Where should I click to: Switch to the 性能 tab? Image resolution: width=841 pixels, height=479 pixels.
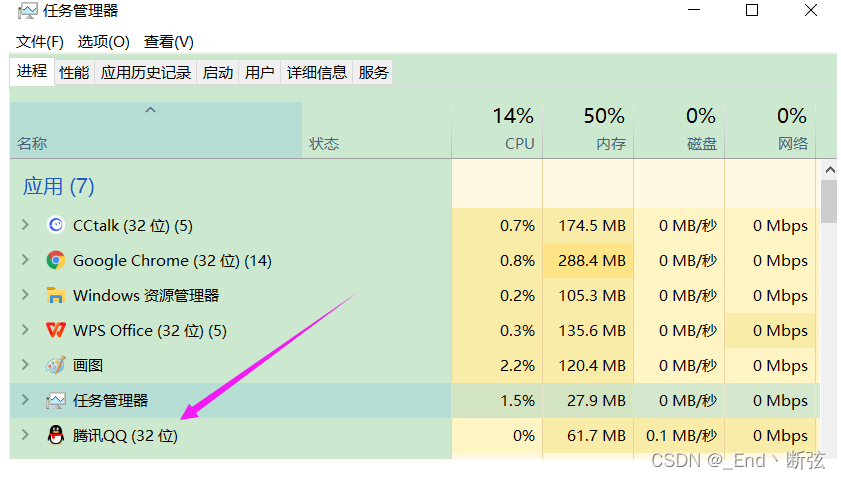[x=74, y=72]
